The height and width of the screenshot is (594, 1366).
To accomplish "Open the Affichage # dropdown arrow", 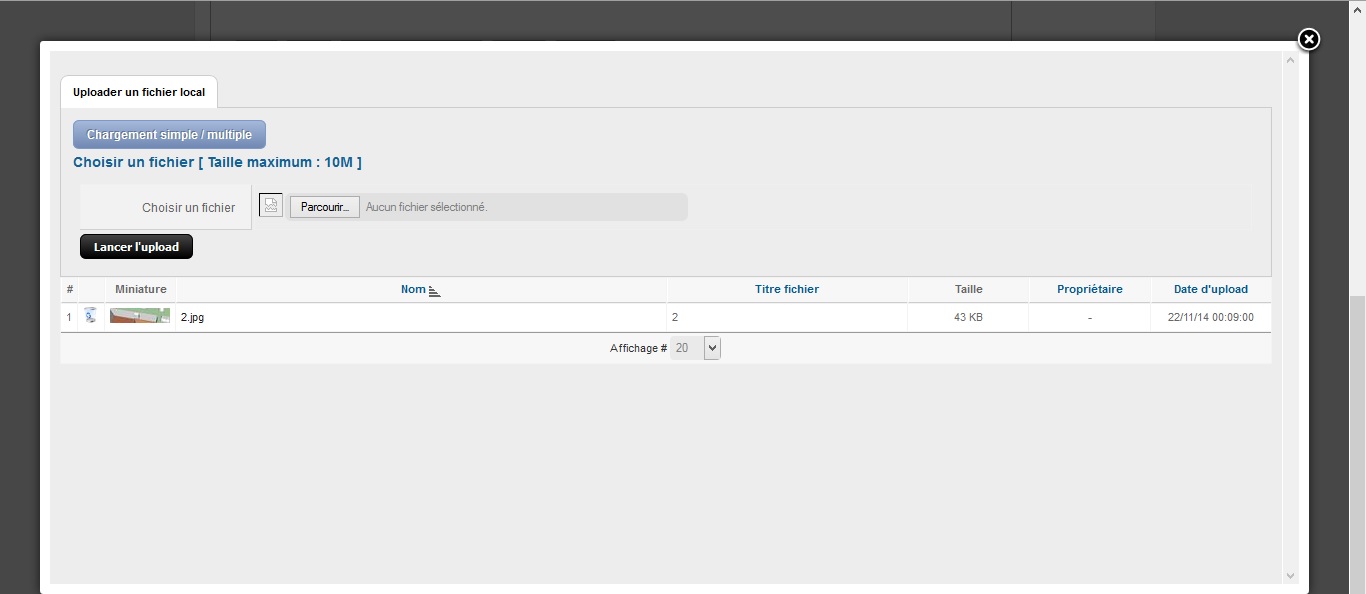I will pyautogui.click(x=712, y=348).
